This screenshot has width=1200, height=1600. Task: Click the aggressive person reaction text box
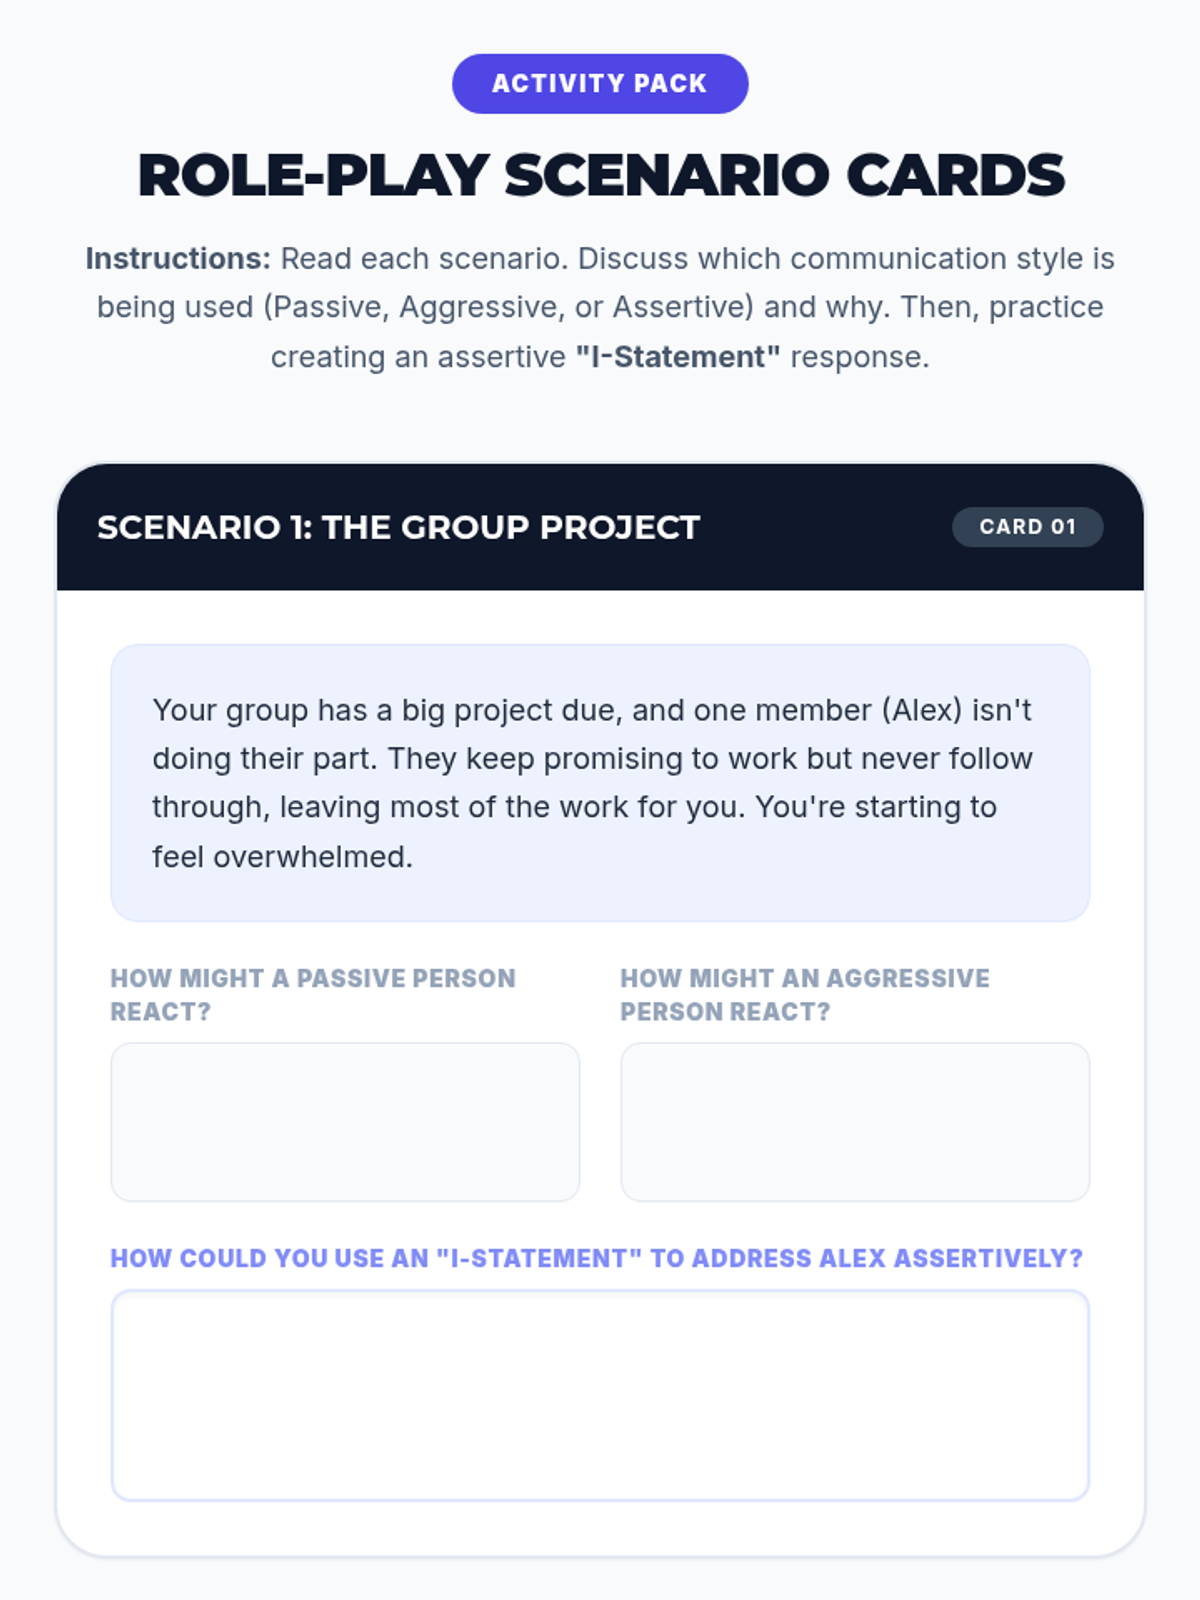click(855, 1121)
